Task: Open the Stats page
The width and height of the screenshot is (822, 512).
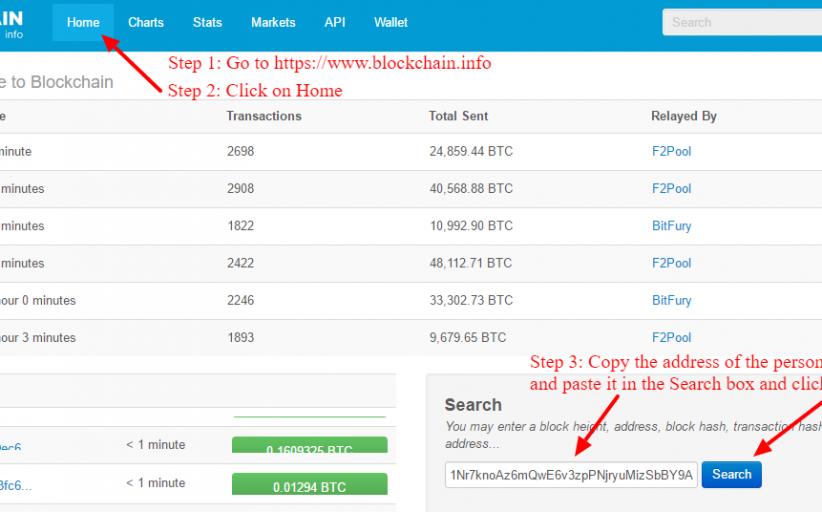Action: [x=207, y=22]
